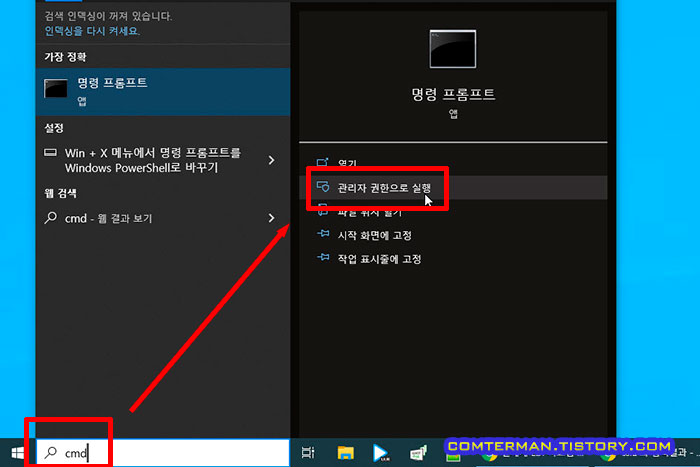The height and width of the screenshot is (467, 700).
Task: Click the large Command Prompt preview icon
Action: point(453,49)
